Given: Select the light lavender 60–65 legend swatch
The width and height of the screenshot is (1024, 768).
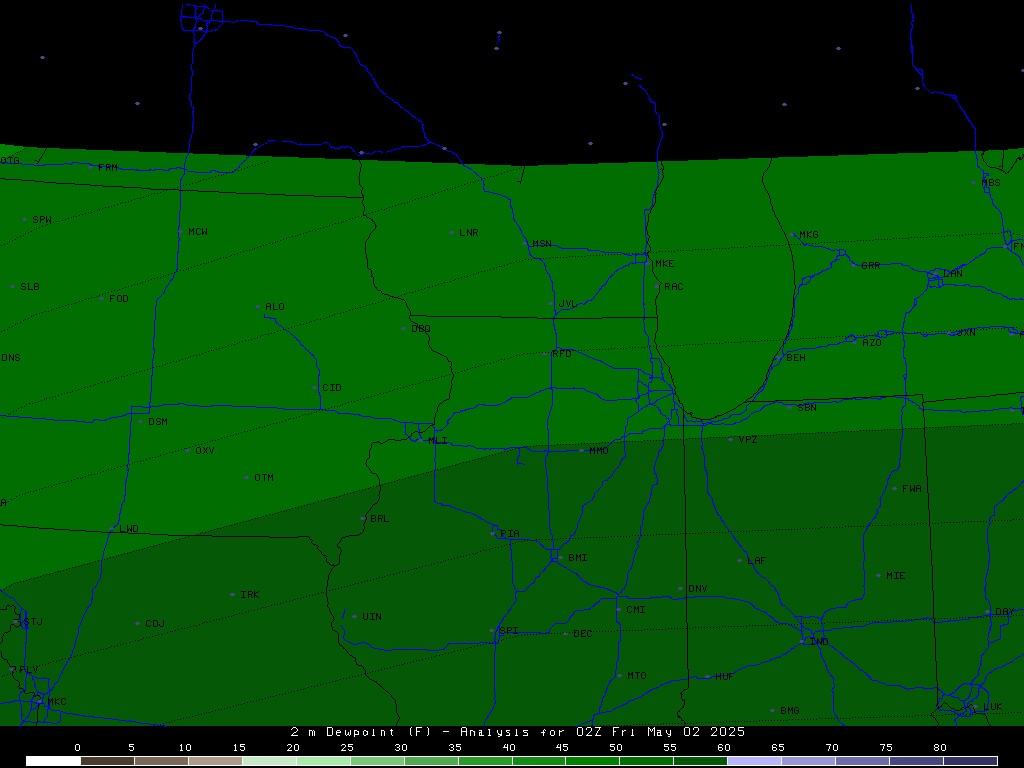Looking at the screenshot, I should pyautogui.click(x=754, y=761).
